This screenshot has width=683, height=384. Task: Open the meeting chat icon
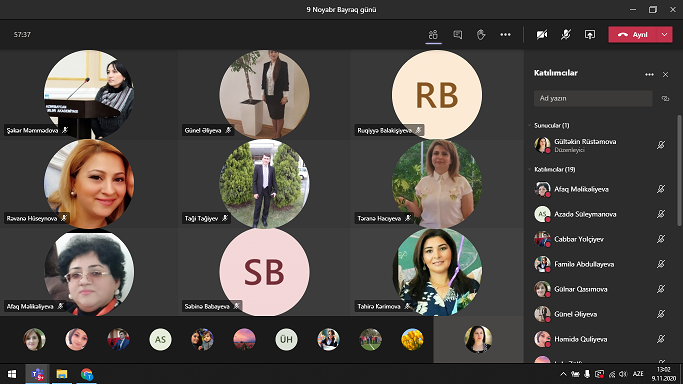point(457,34)
